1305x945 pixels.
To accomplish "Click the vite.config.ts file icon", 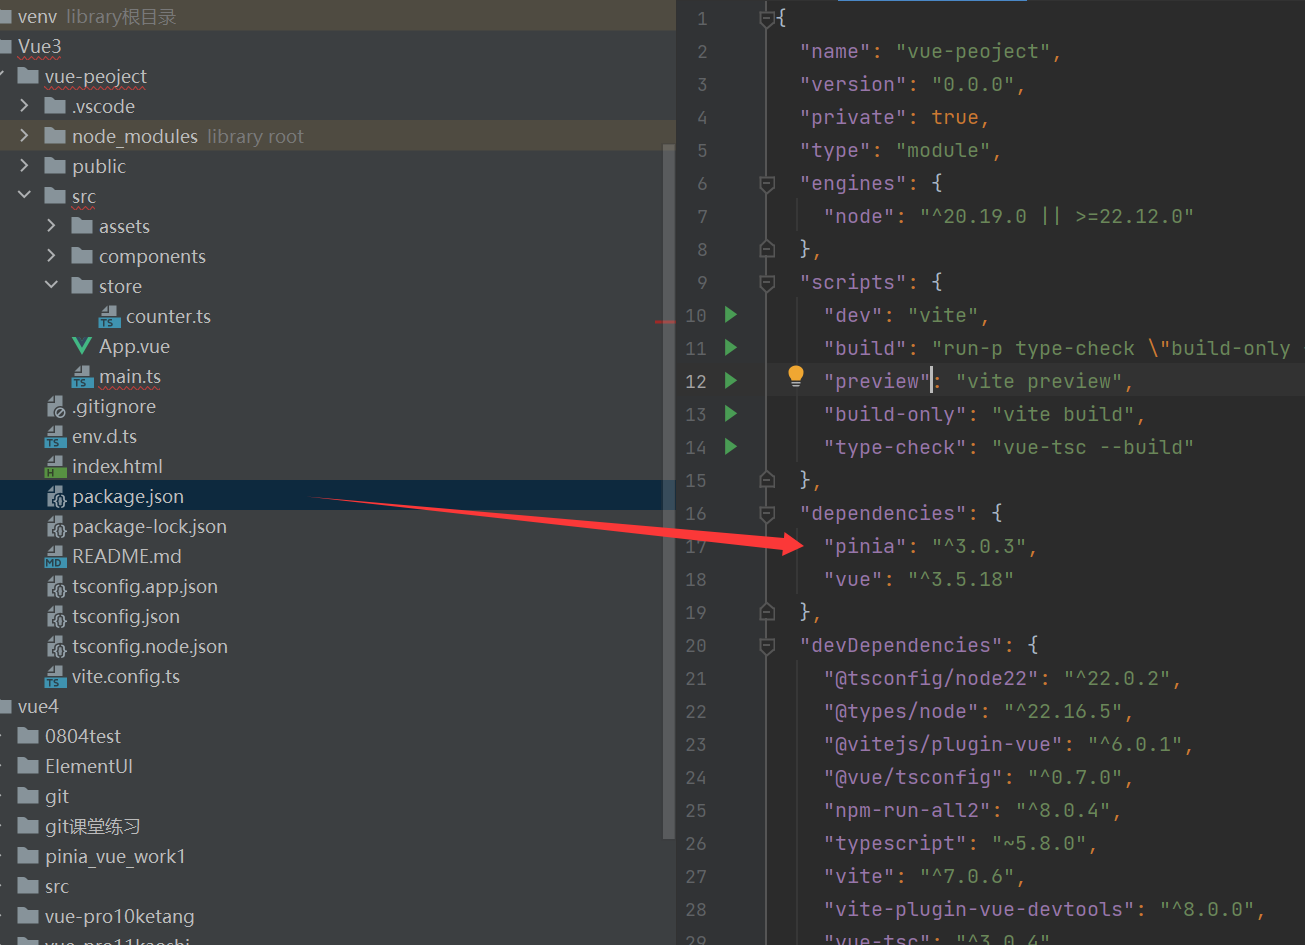I will pyautogui.click(x=55, y=677).
